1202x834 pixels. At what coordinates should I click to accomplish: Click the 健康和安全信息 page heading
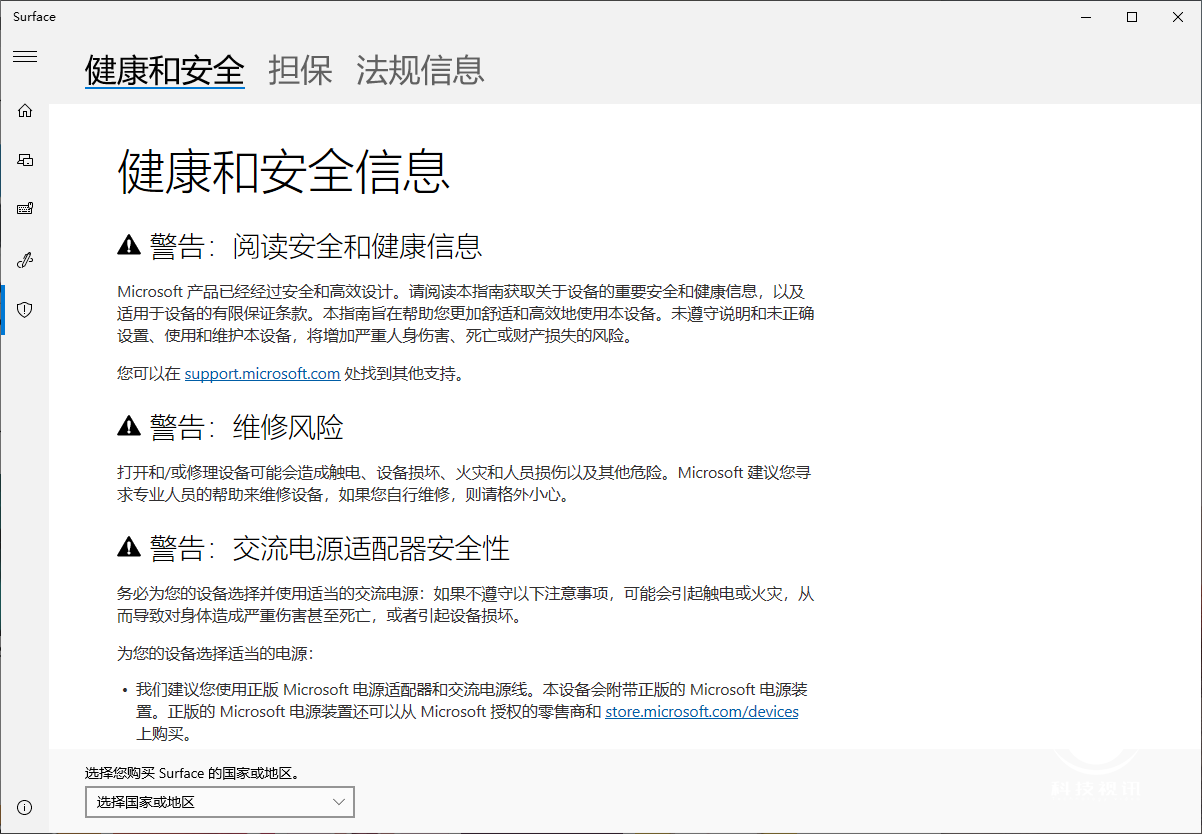point(284,171)
